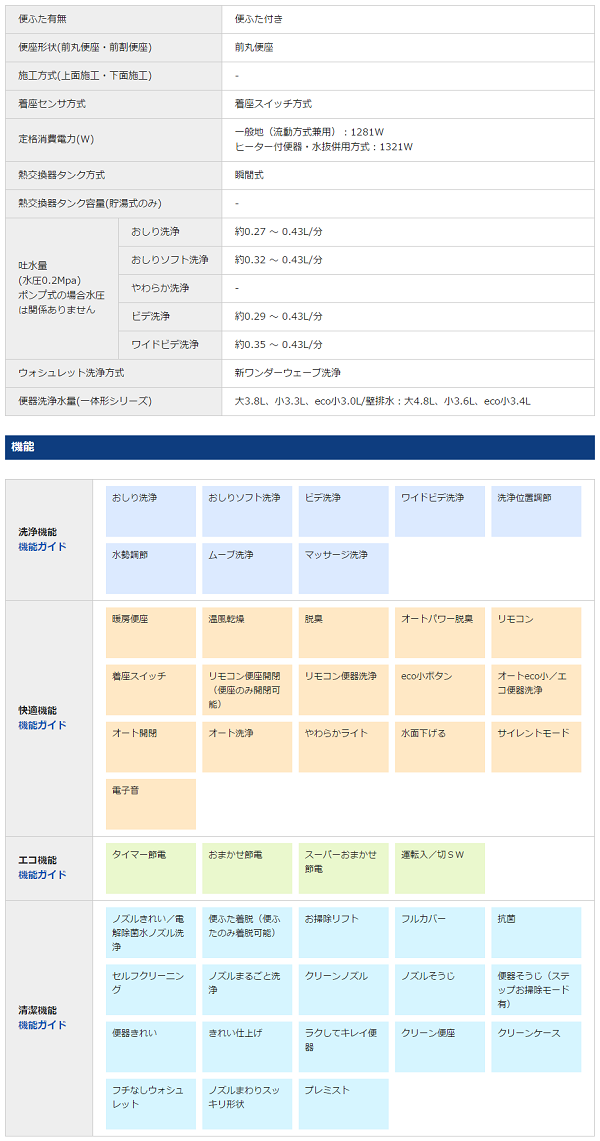Click the スーパーおまかせ節電 eco tile
This screenshot has width=600, height=1141.
click(x=343, y=868)
